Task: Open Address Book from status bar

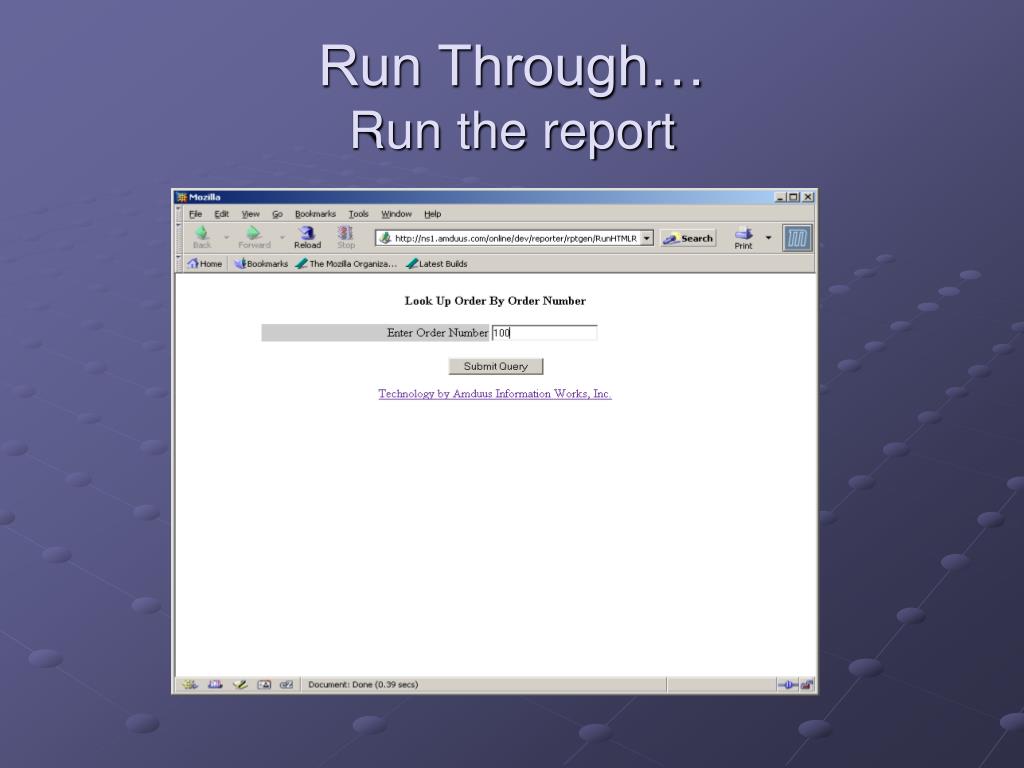Action: pos(264,684)
